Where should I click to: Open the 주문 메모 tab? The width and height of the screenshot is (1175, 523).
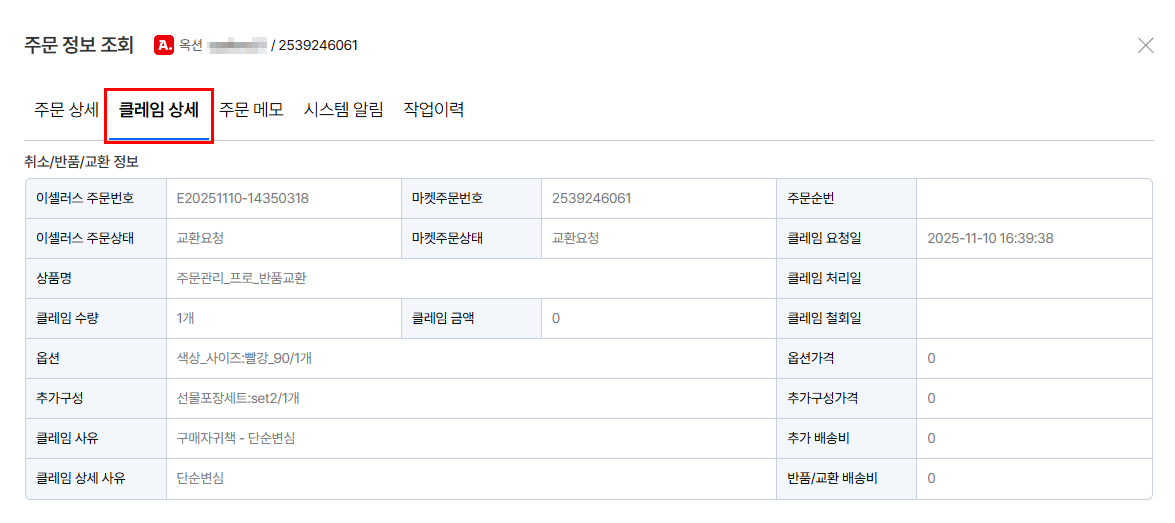coord(251,110)
